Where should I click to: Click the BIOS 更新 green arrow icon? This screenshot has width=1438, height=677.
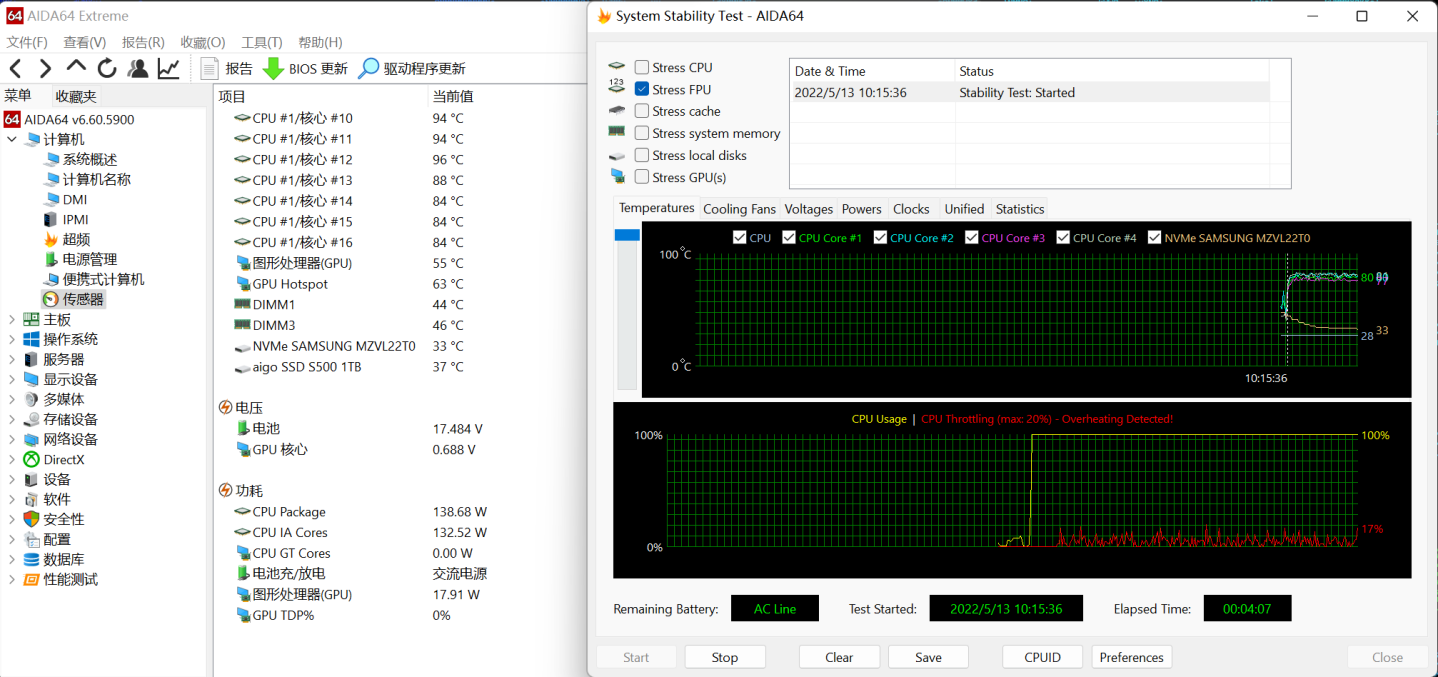(x=273, y=68)
